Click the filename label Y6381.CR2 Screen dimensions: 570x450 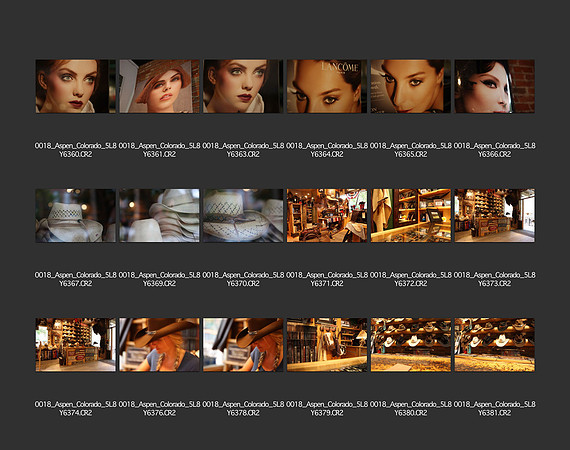pos(494,409)
